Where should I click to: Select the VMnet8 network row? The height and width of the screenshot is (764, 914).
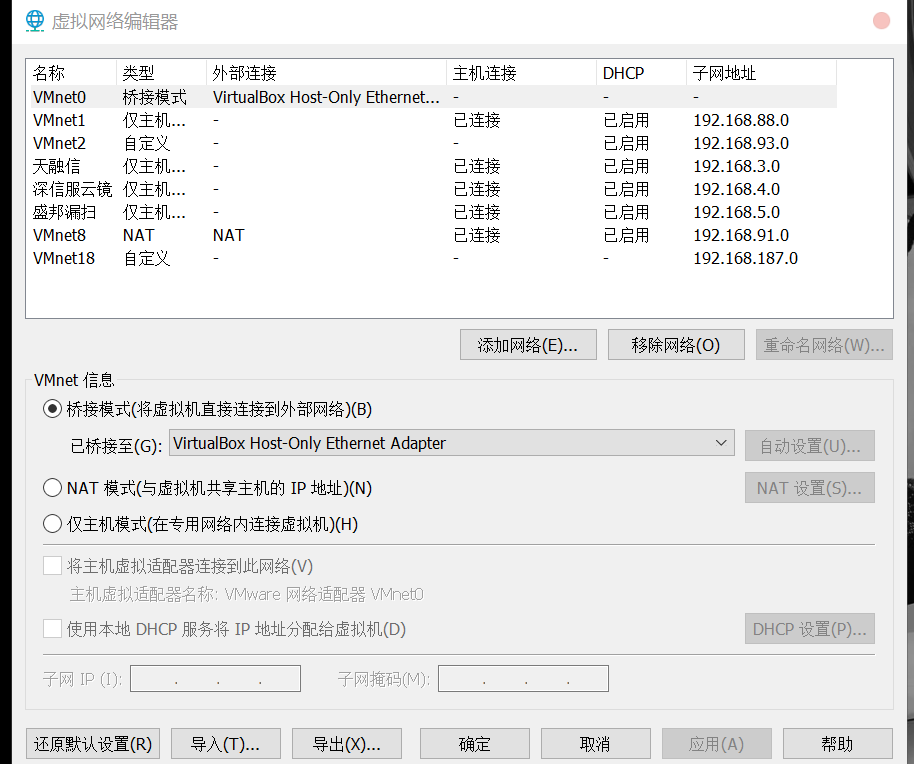[434, 235]
